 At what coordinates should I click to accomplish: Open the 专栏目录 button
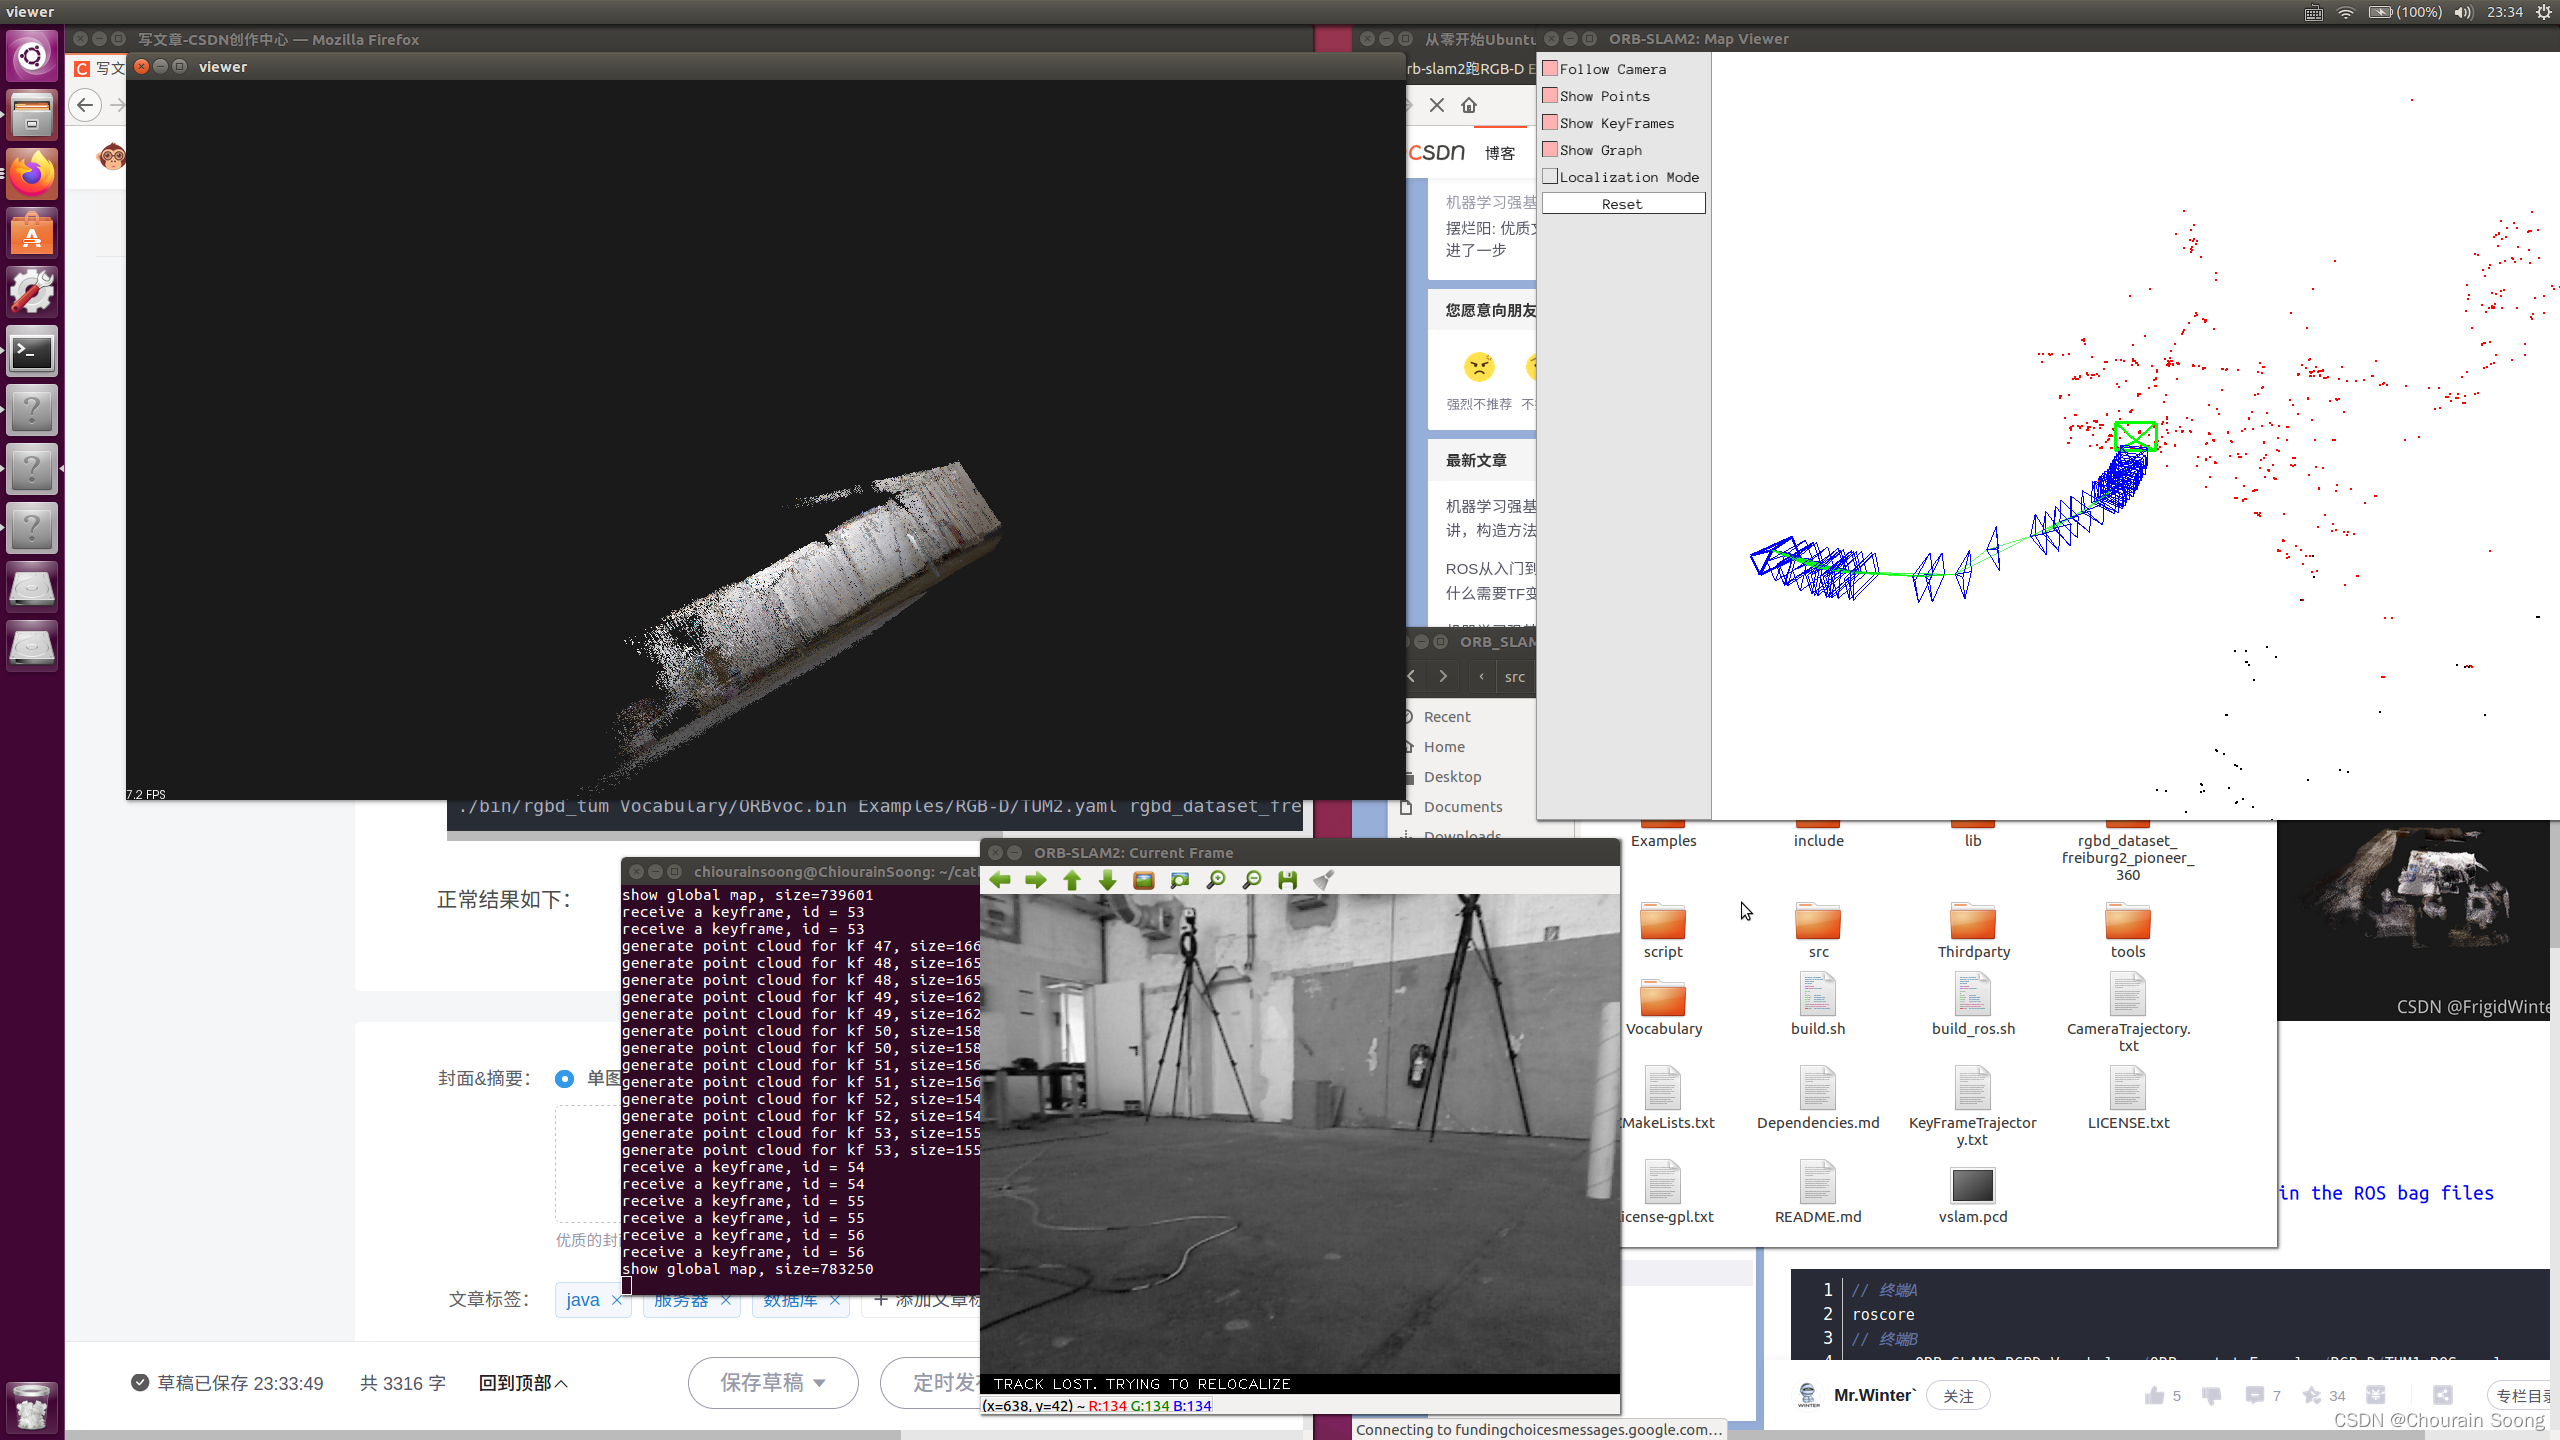(2523, 1396)
